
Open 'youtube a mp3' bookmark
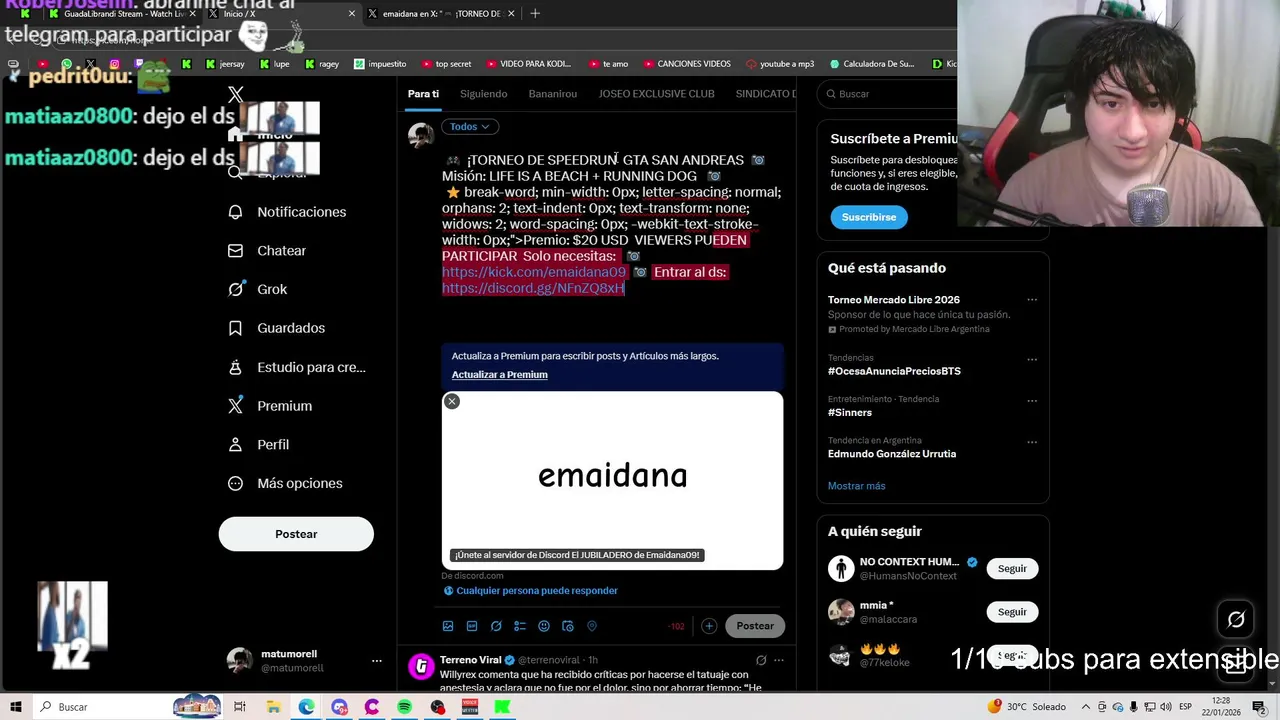point(780,64)
